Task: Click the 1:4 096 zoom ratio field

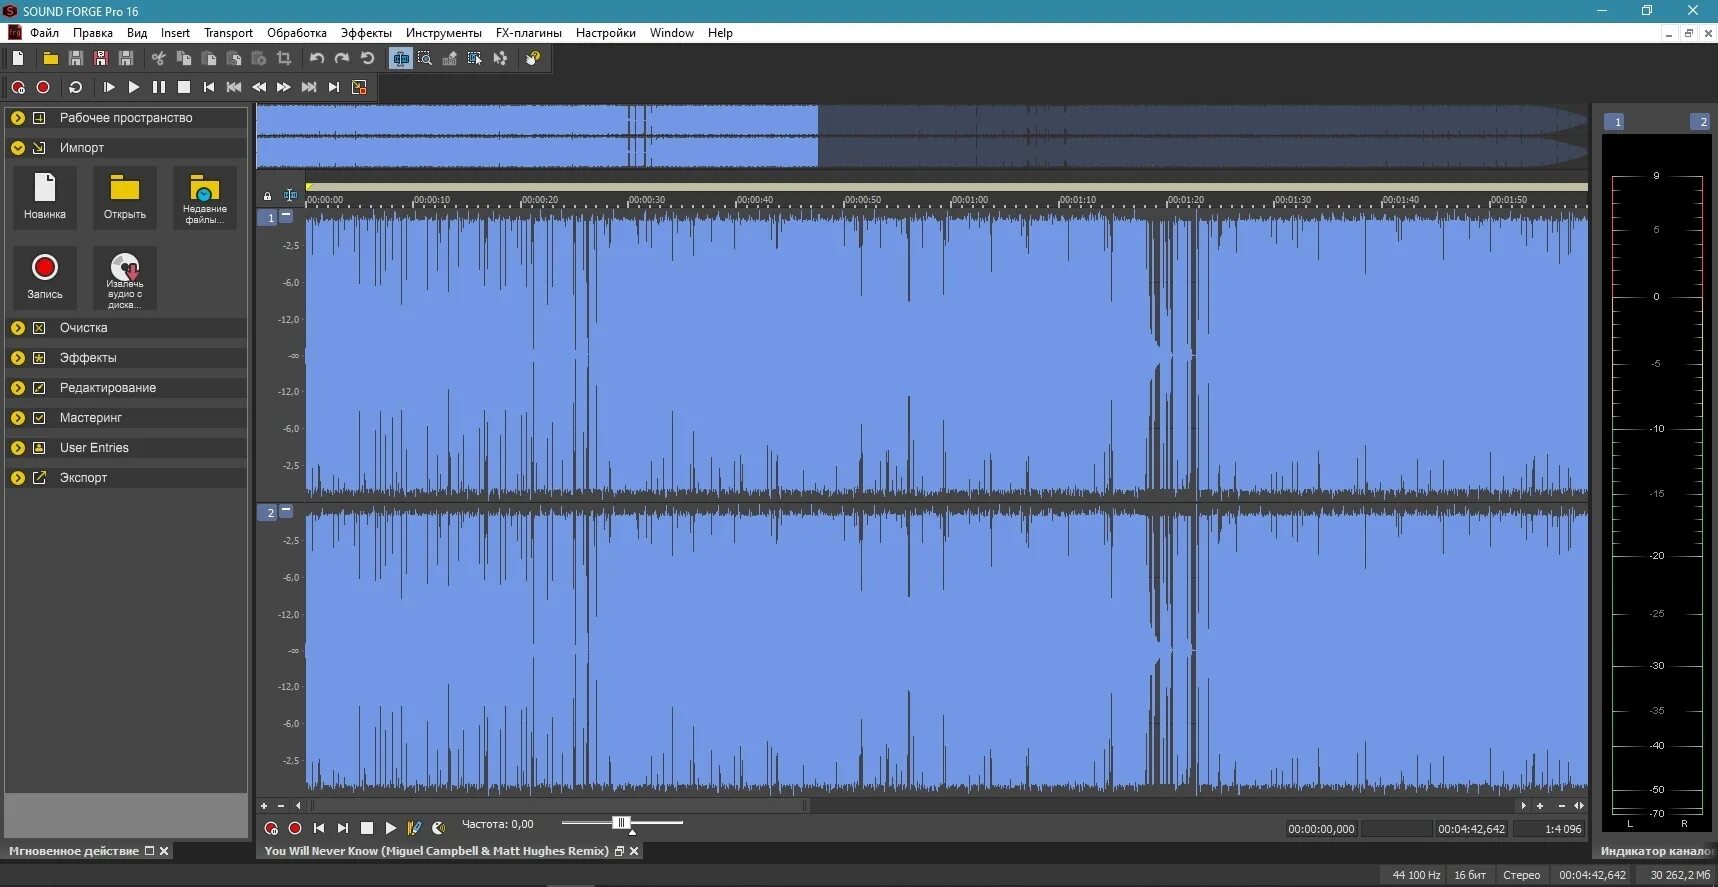Action: point(1549,829)
